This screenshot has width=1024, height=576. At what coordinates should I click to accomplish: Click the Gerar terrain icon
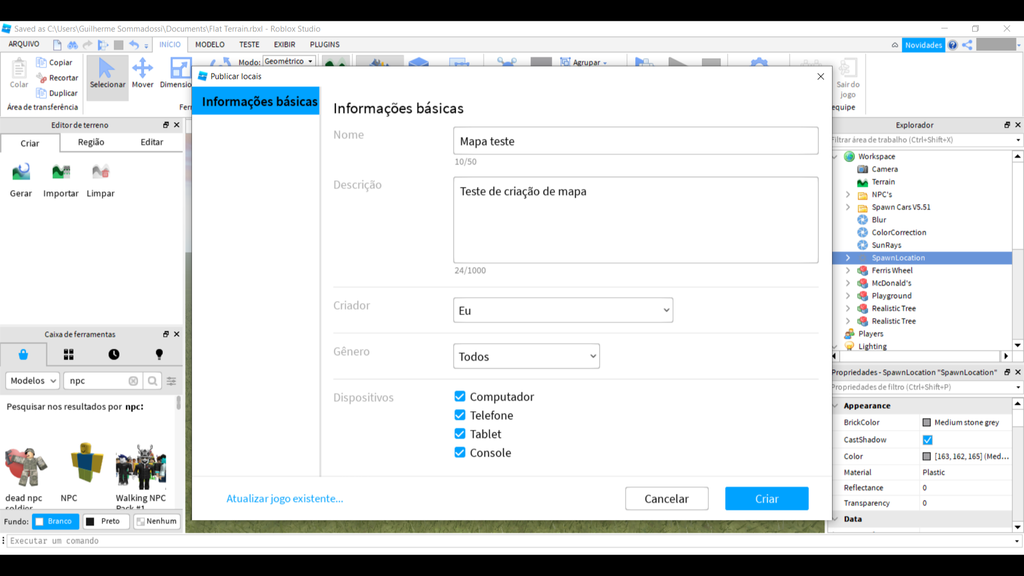point(21,172)
